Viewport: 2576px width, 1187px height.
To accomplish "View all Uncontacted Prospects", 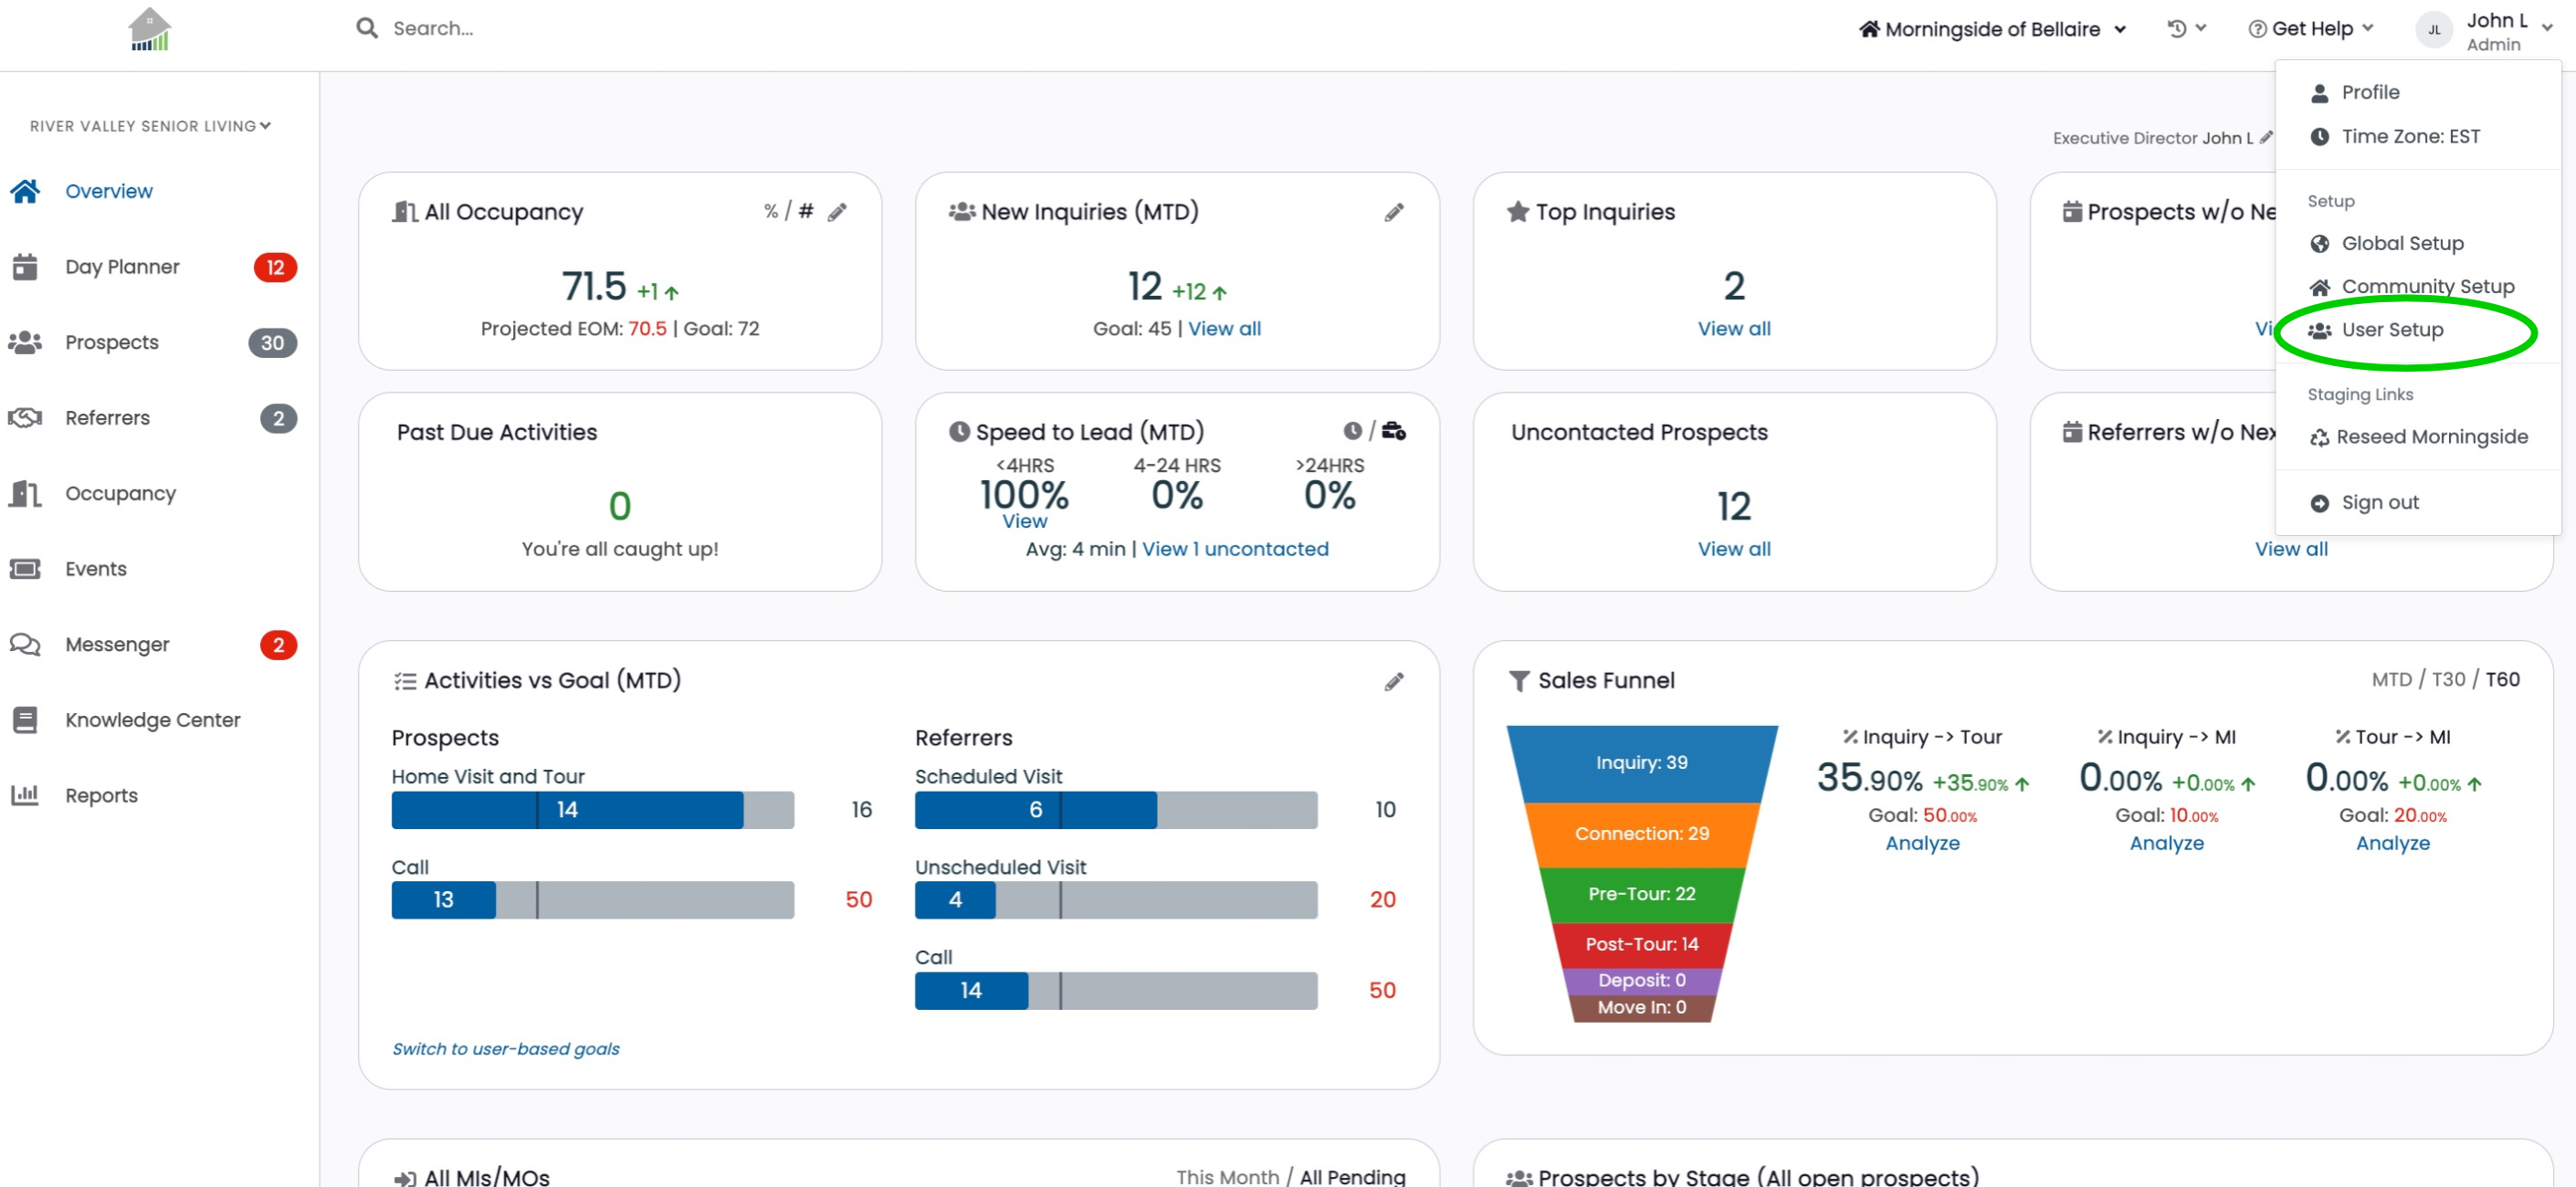I will point(1734,549).
